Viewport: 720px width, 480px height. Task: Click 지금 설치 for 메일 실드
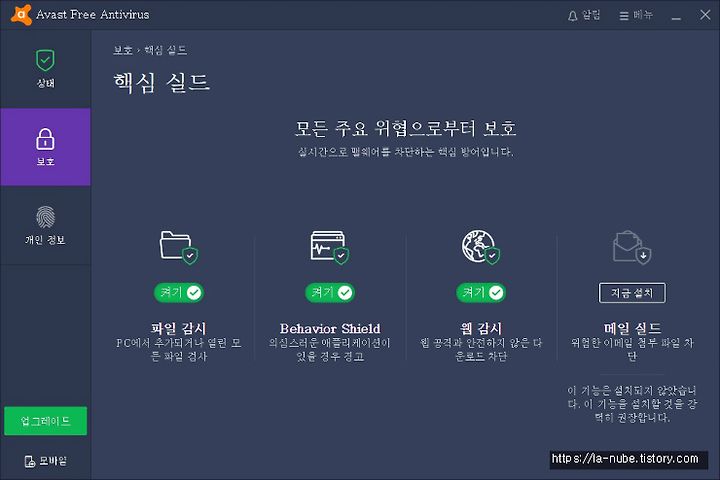(632, 293)
